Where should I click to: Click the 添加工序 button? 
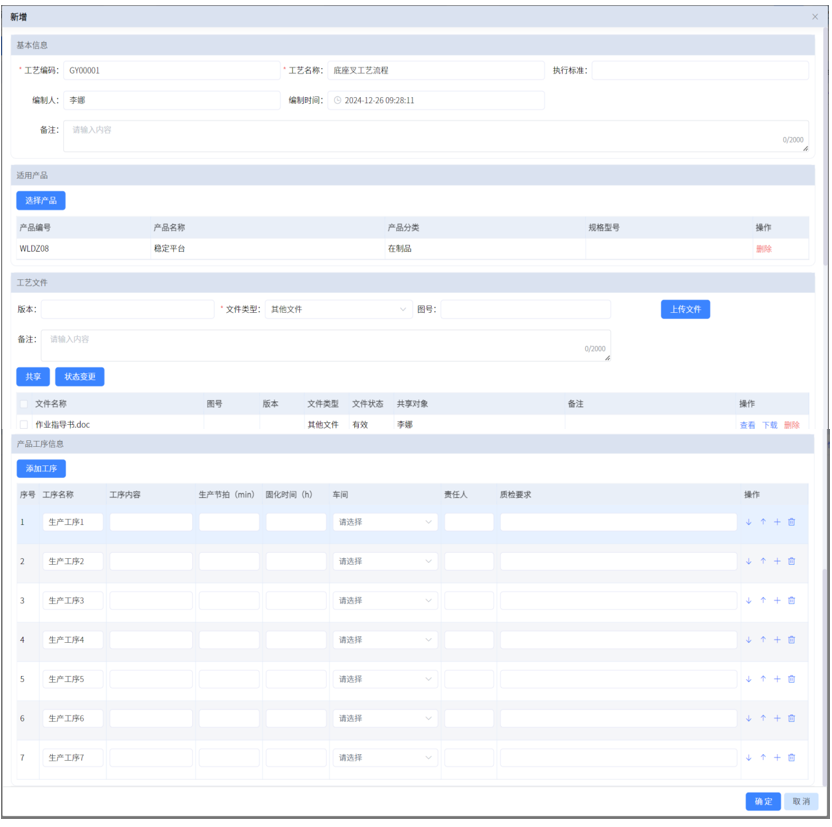tap(41, 468)
